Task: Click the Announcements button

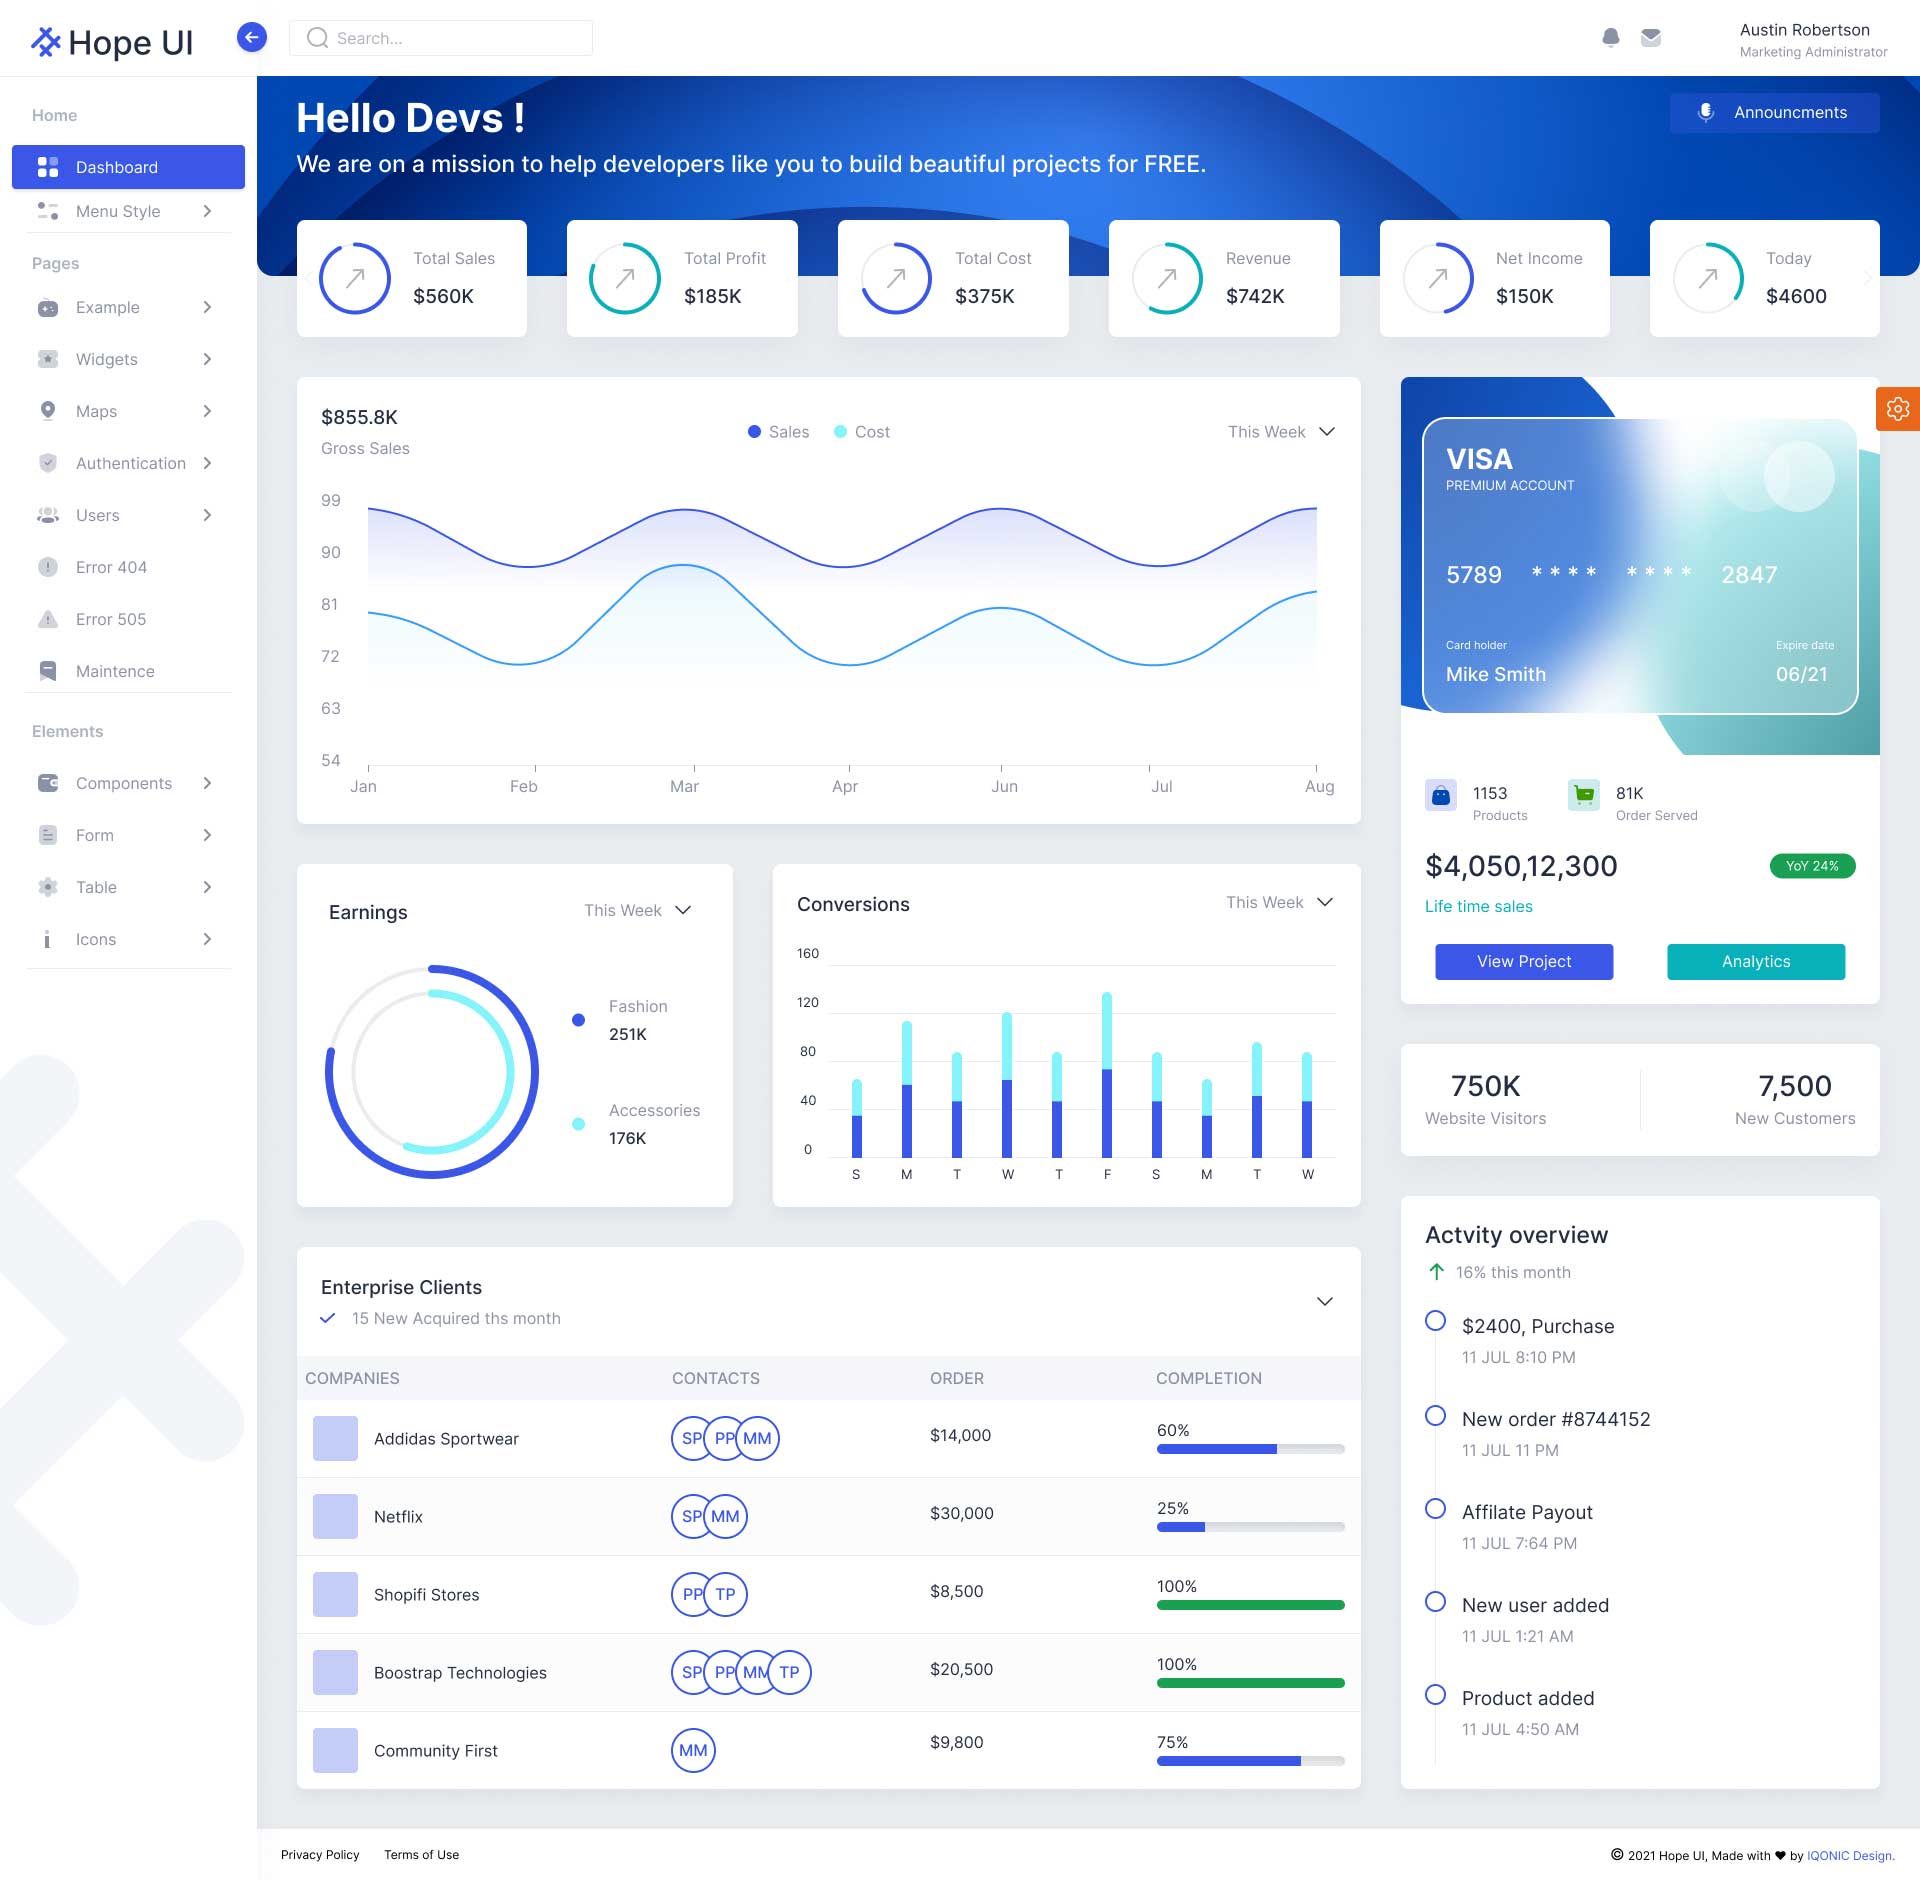Action: coord(1774,113)
